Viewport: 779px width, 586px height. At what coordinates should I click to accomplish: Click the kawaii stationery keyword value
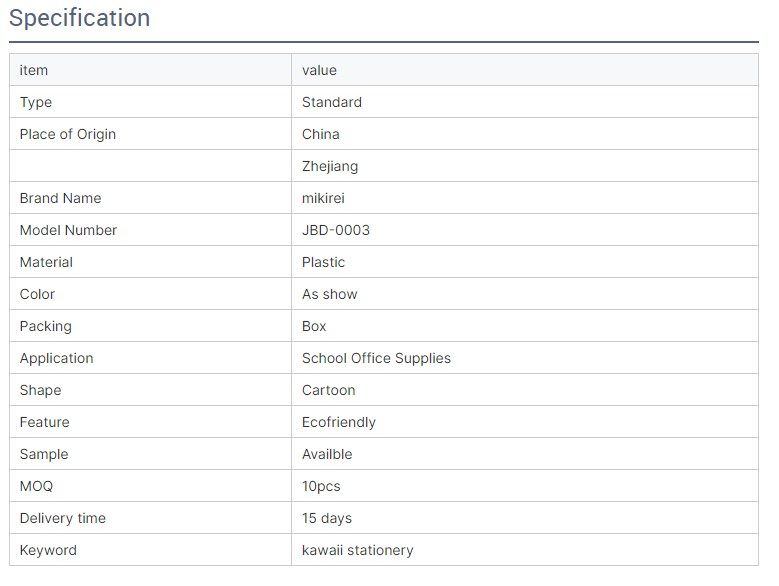(x=358, y=550)
